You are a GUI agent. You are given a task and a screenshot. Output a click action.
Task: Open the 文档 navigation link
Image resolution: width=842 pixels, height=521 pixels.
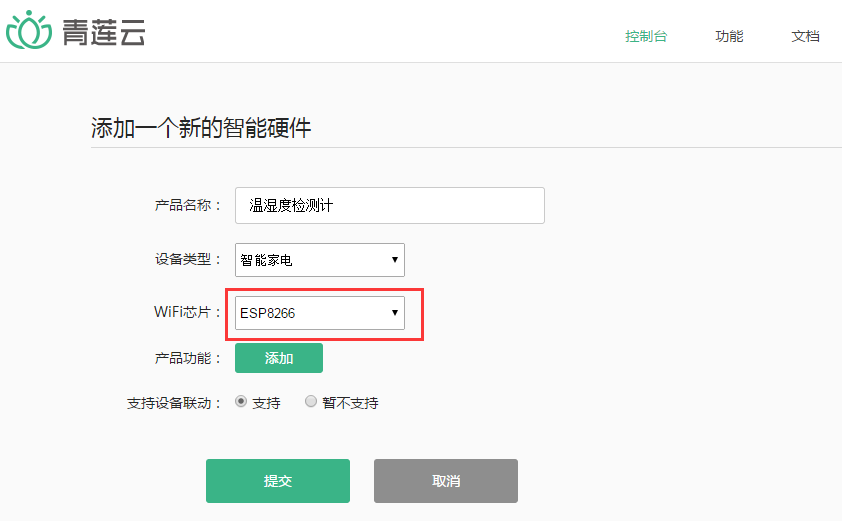805,37
